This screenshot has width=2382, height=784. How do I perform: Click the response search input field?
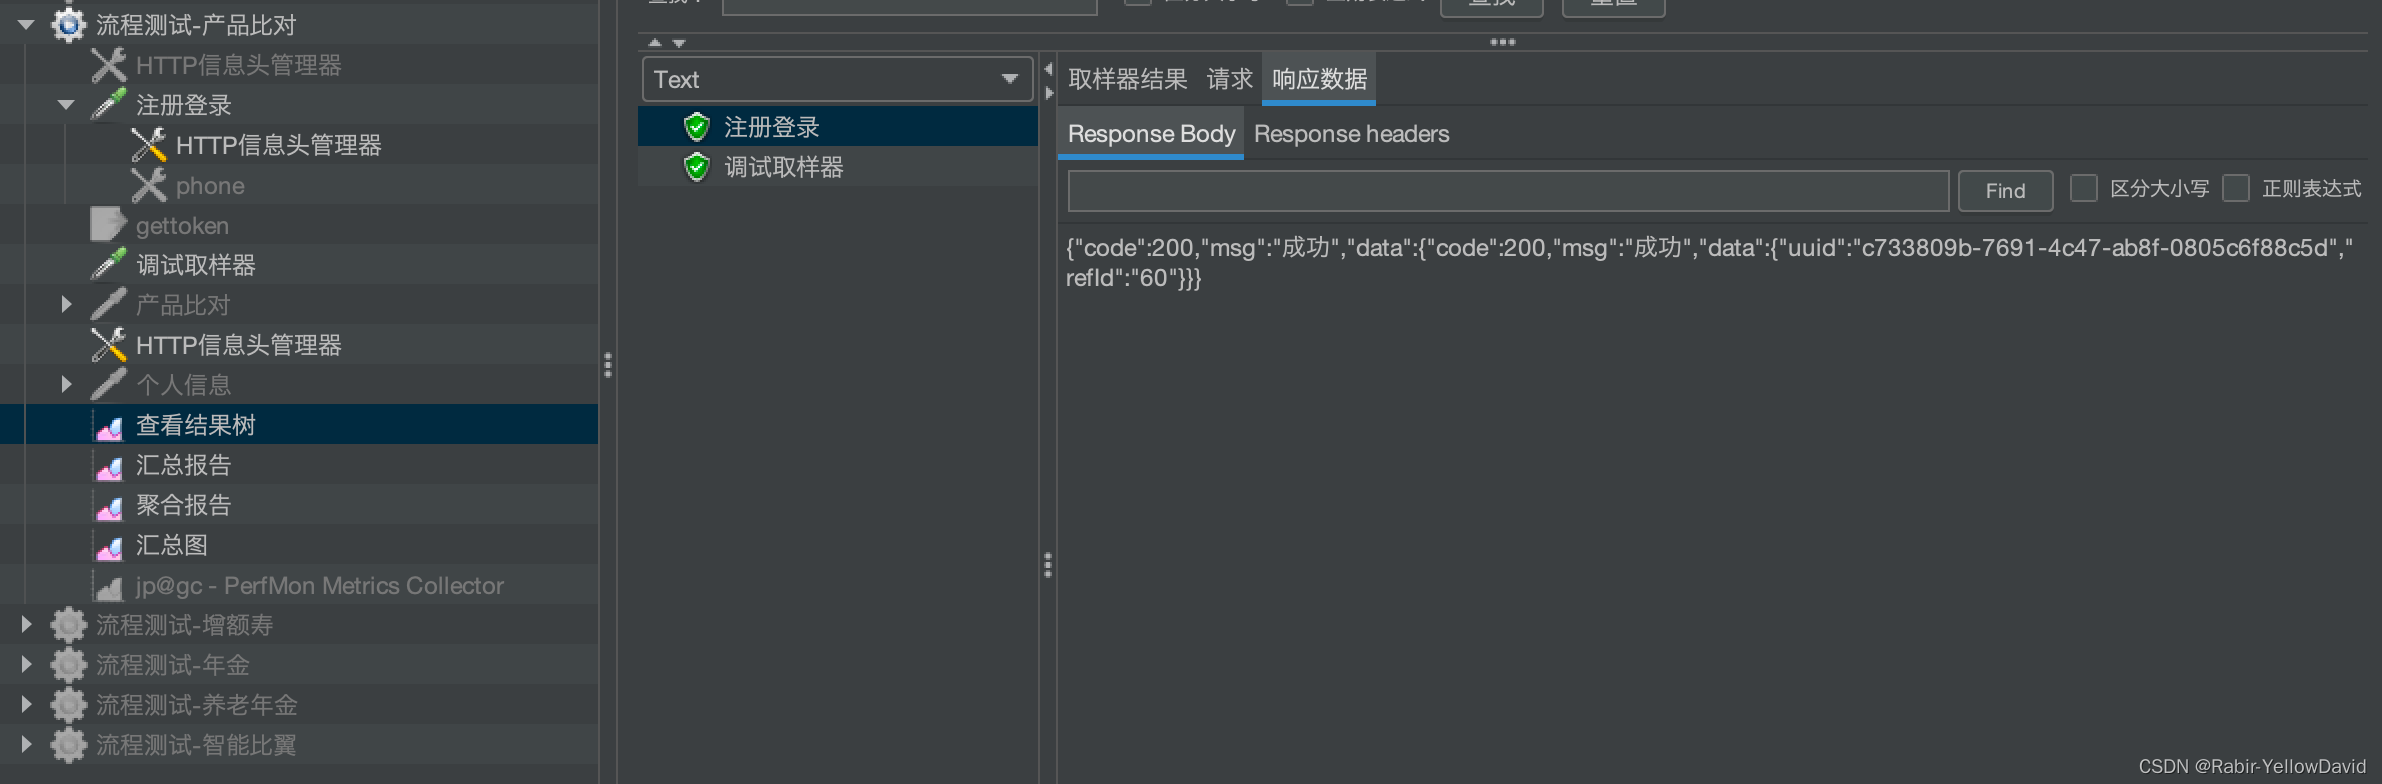[1508, 190]
